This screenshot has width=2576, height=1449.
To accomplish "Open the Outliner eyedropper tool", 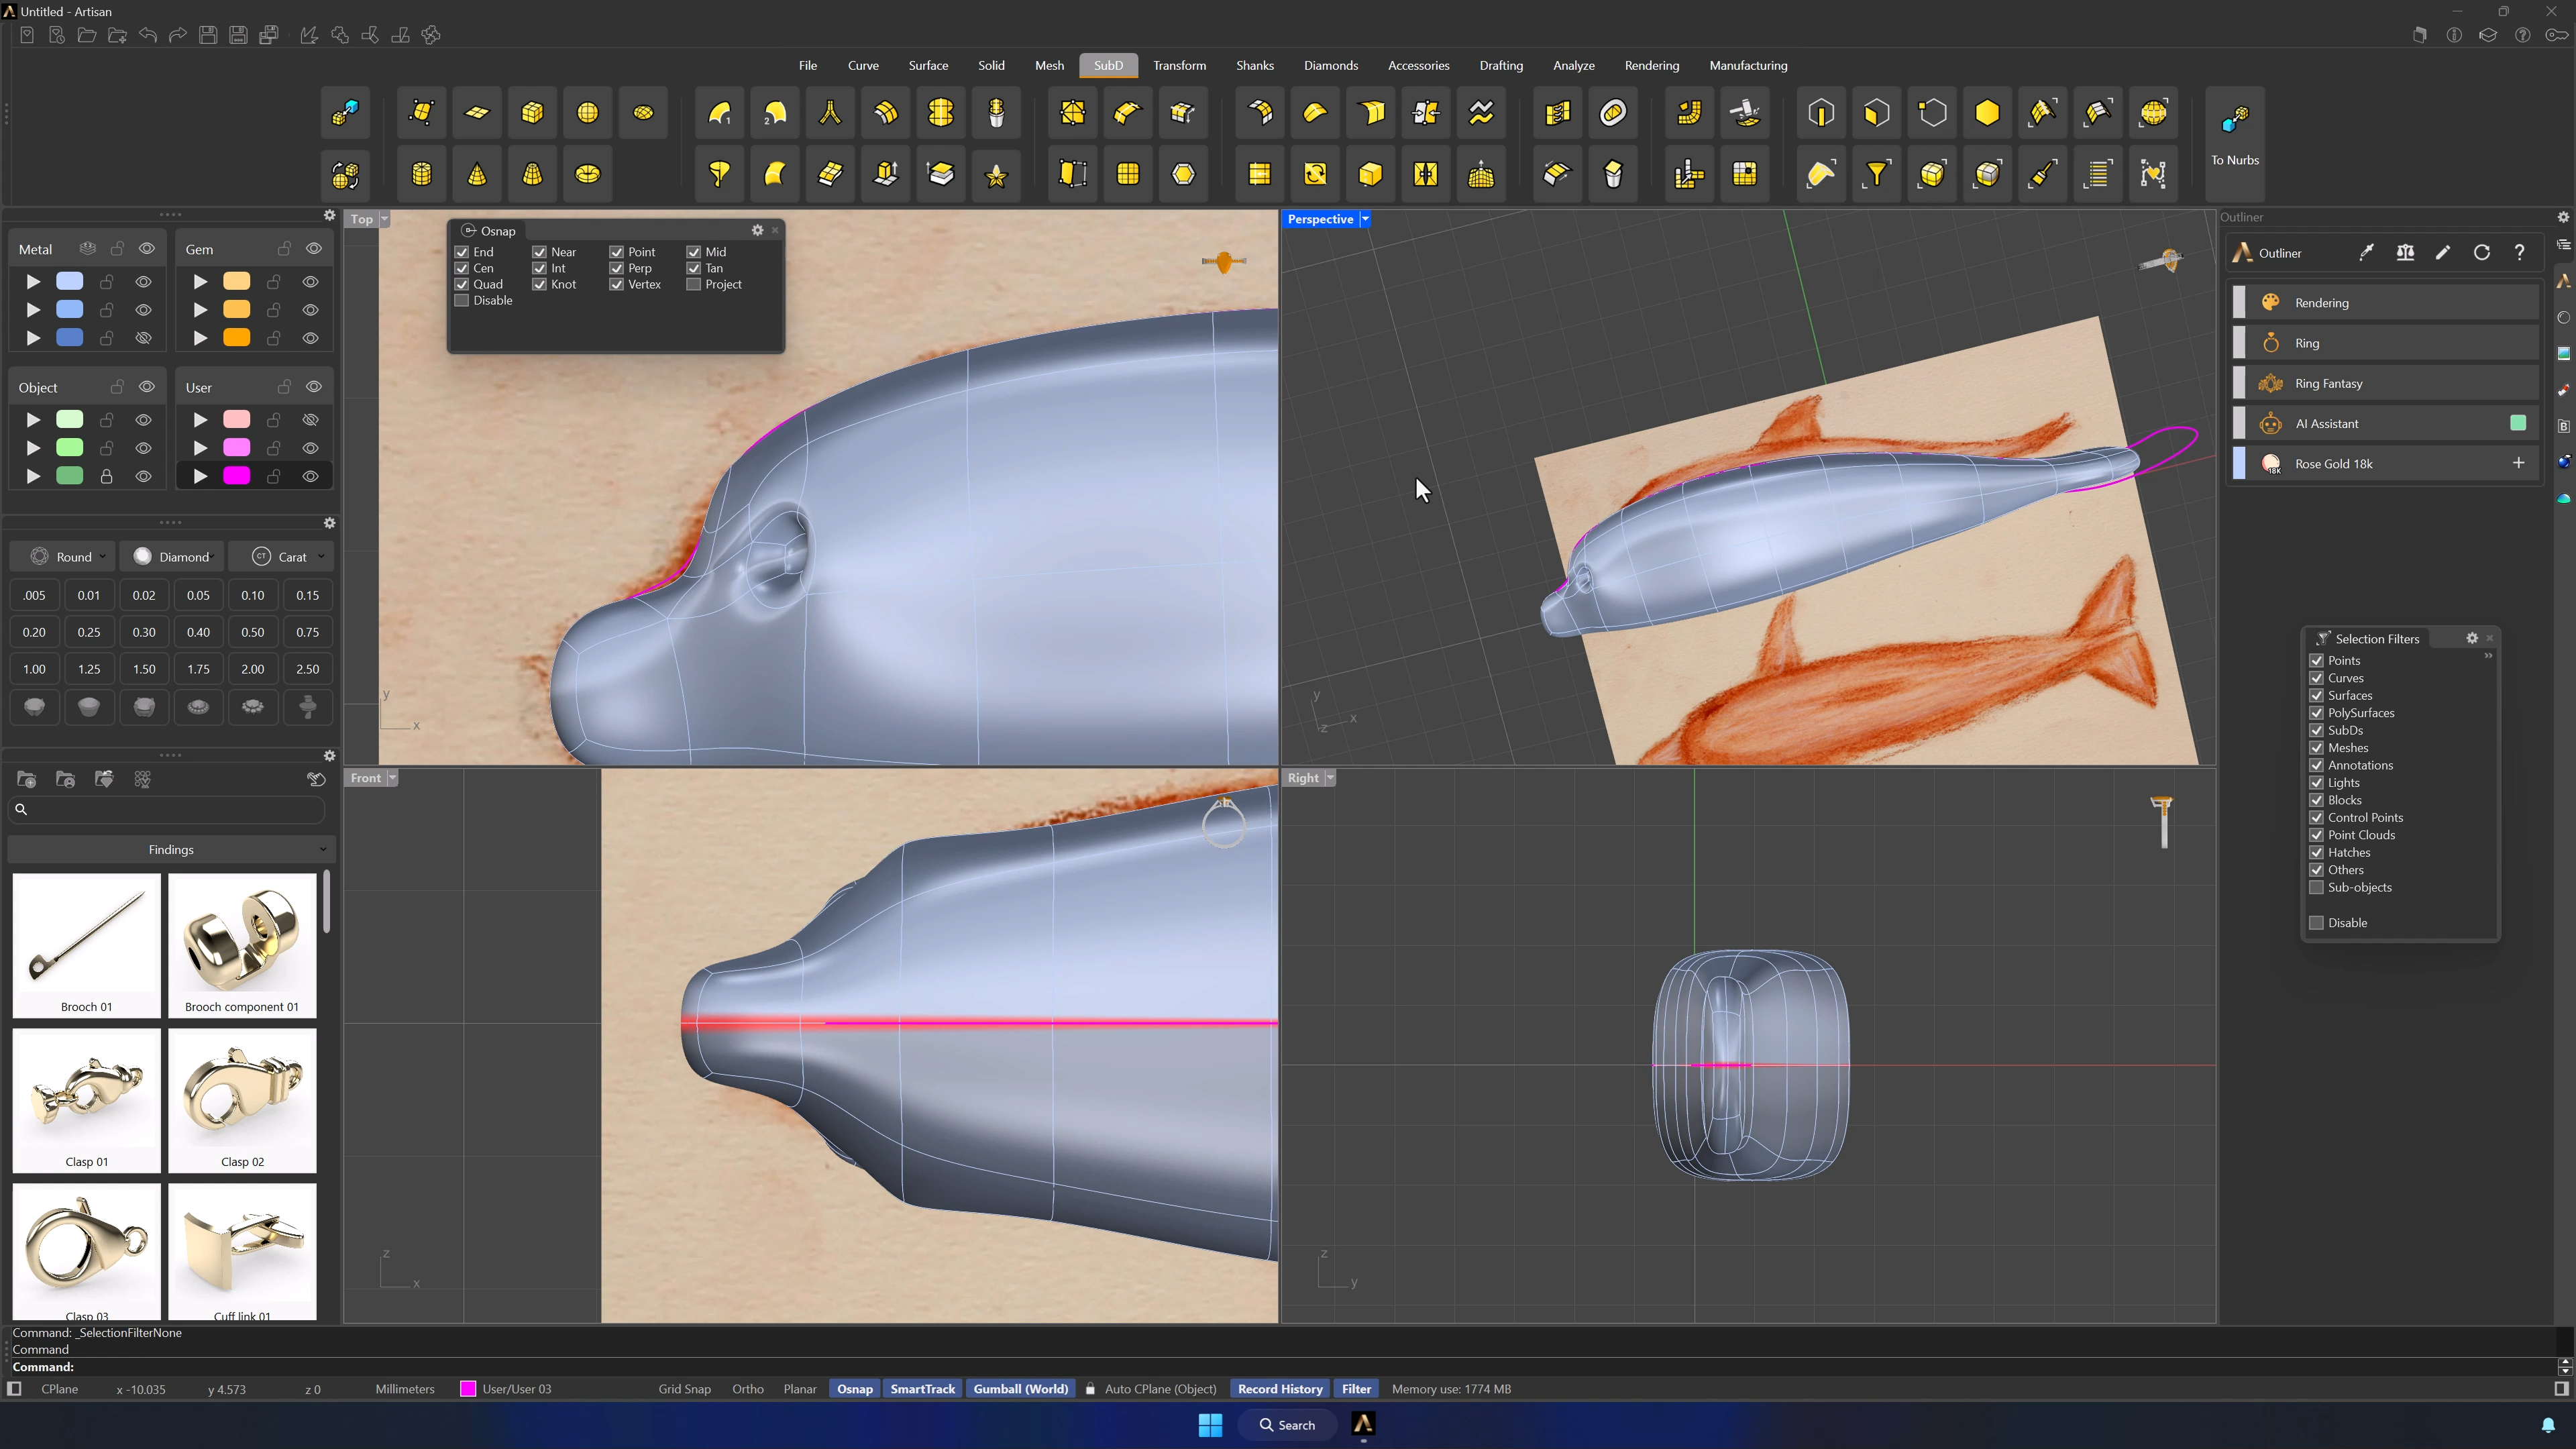I will [2366, 253].
